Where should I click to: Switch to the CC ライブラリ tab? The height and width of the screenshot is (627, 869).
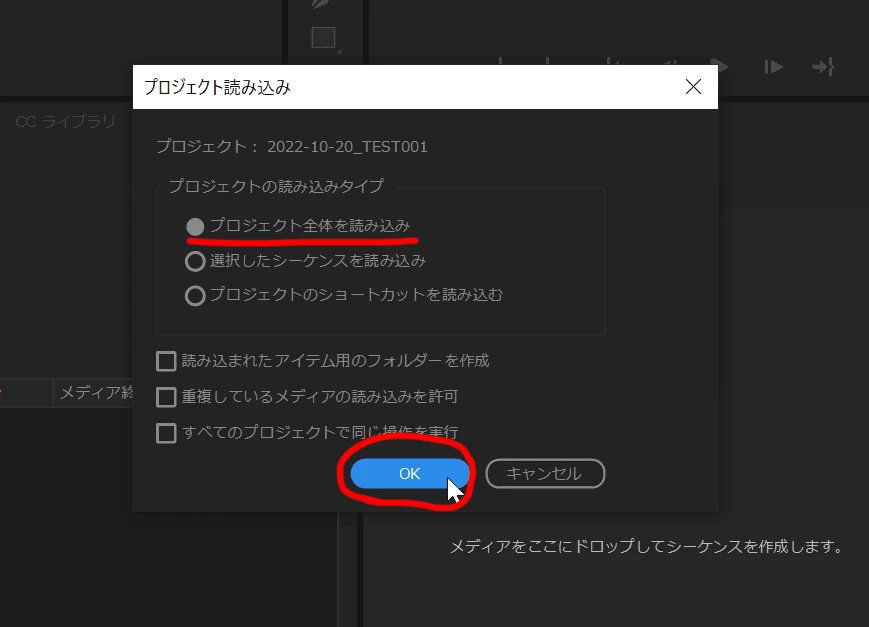65,121
